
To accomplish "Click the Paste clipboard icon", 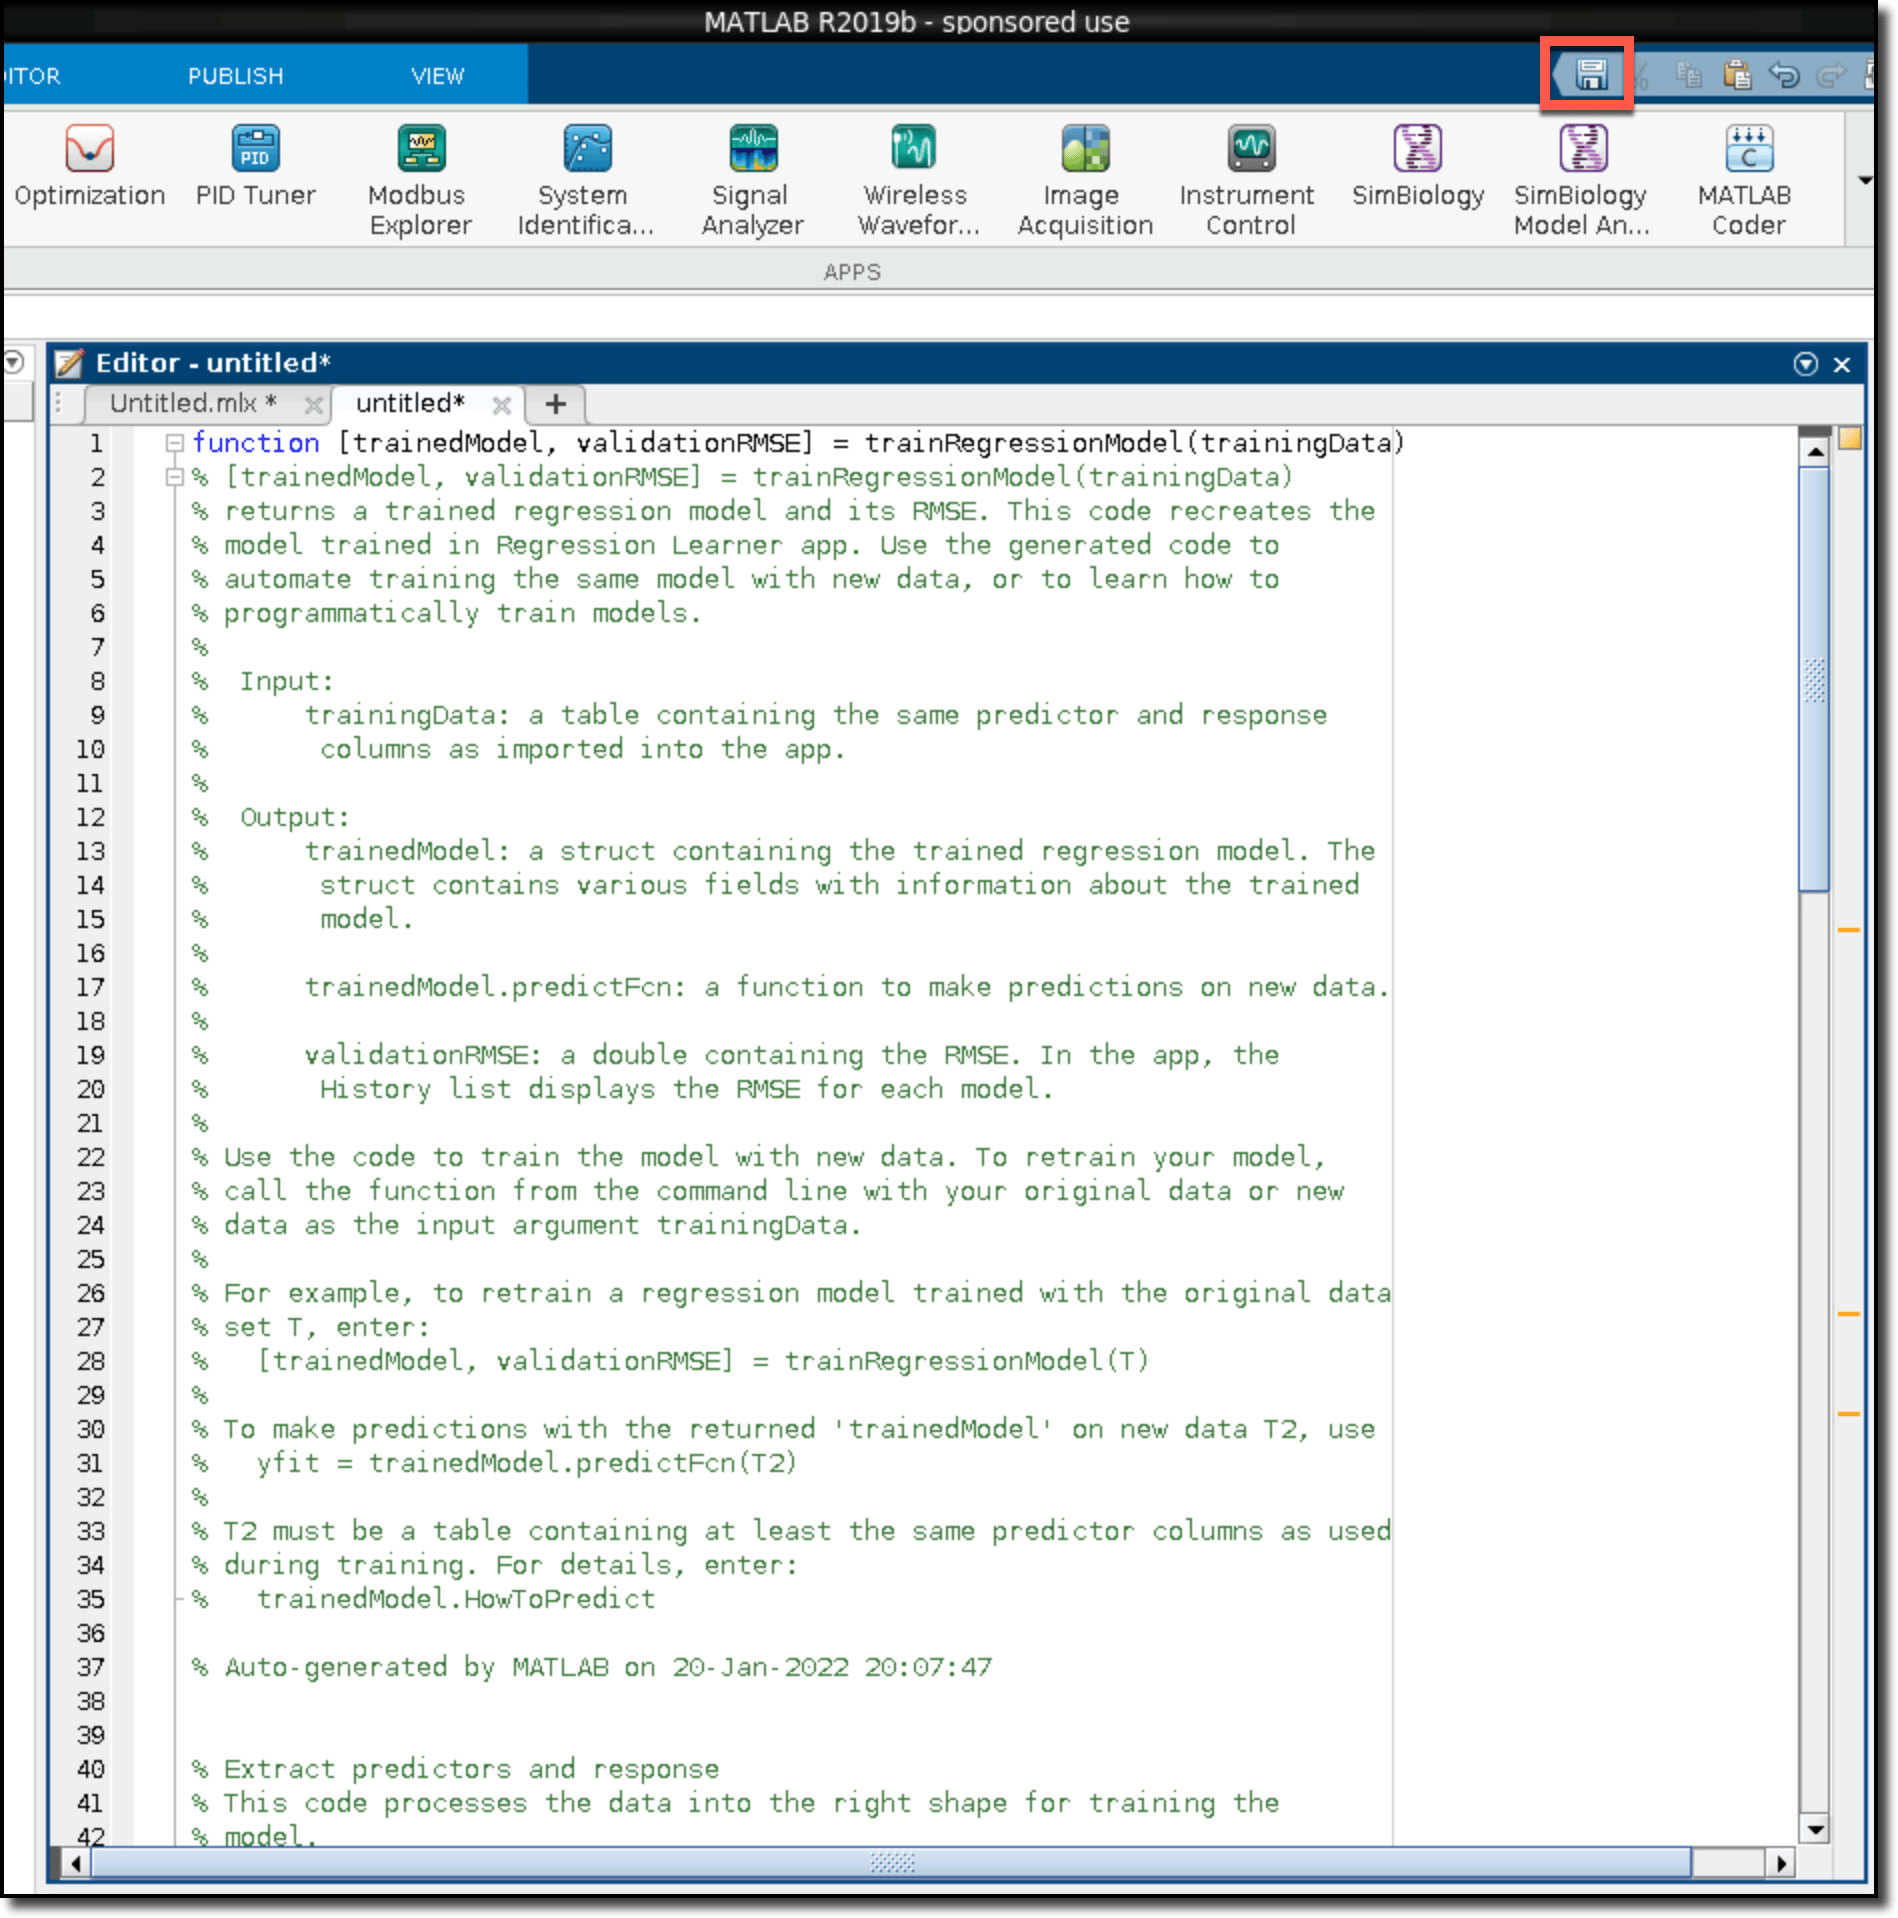I will (1737, 75).
